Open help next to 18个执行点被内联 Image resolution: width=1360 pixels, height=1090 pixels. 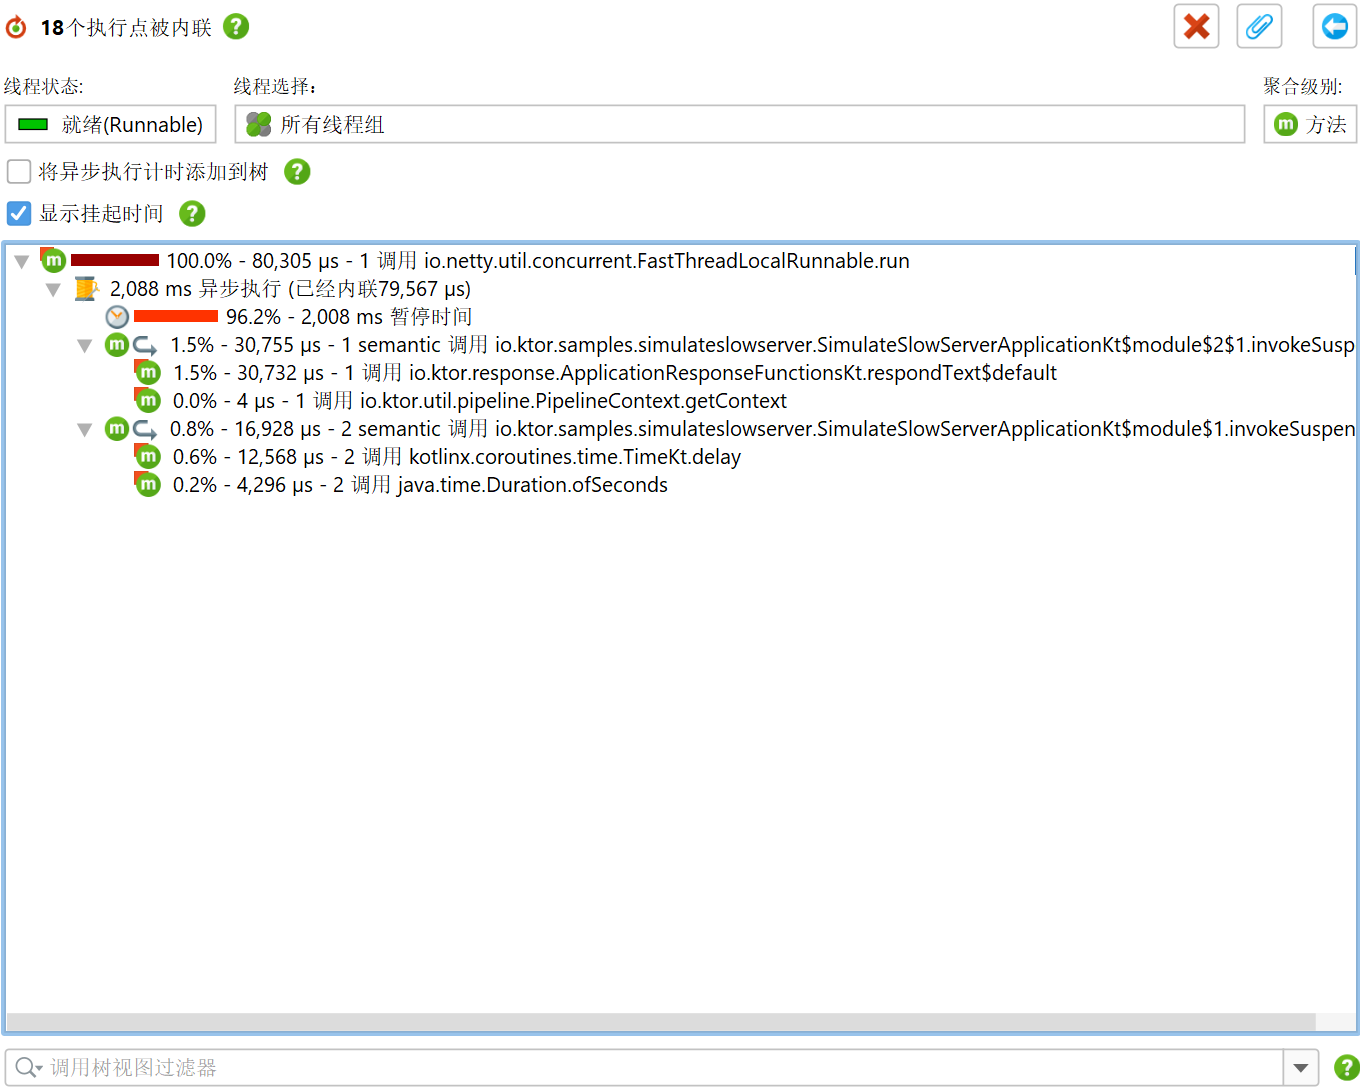(x=236, y=26)
